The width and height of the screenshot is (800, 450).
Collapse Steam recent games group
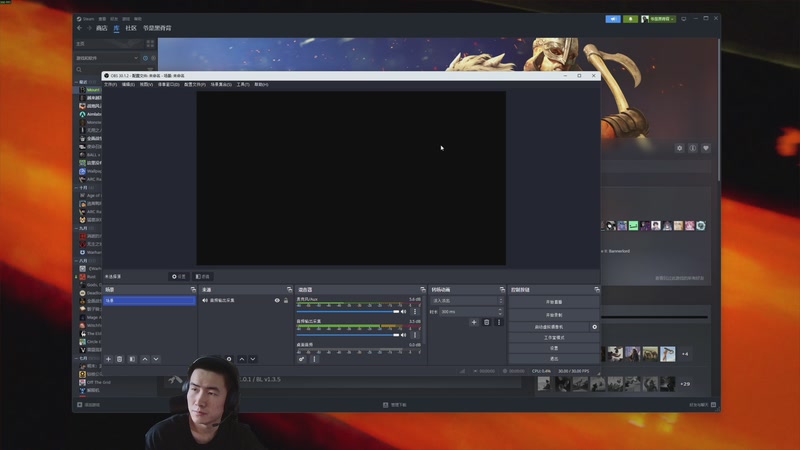(77, 82)
